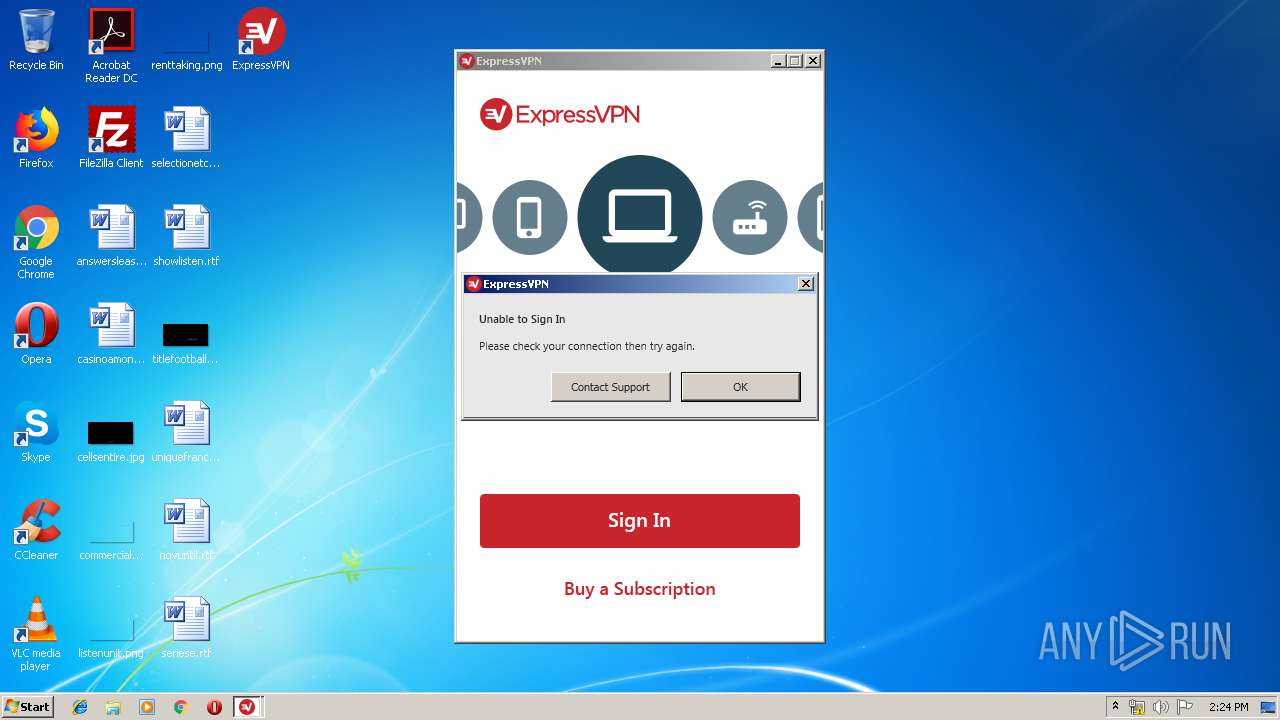
Task: Open Chrome from the taskbar
Action: [180, 707]
